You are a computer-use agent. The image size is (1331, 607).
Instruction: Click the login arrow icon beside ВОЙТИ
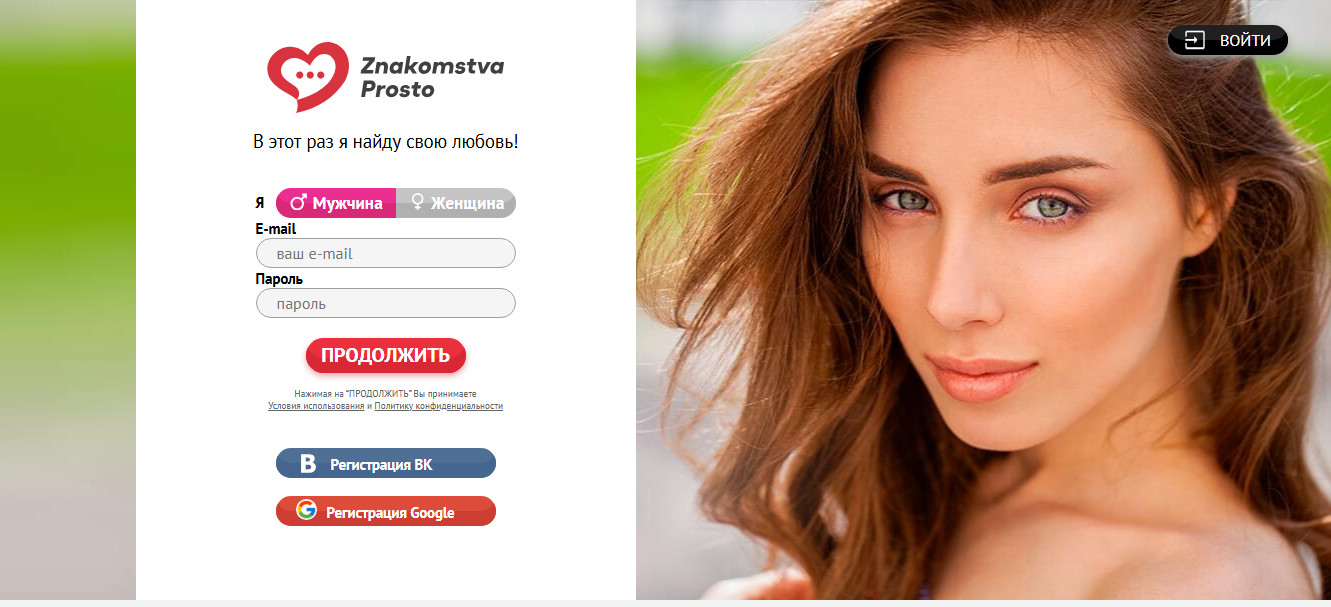pyautogui.click(x=1195, y=40)
